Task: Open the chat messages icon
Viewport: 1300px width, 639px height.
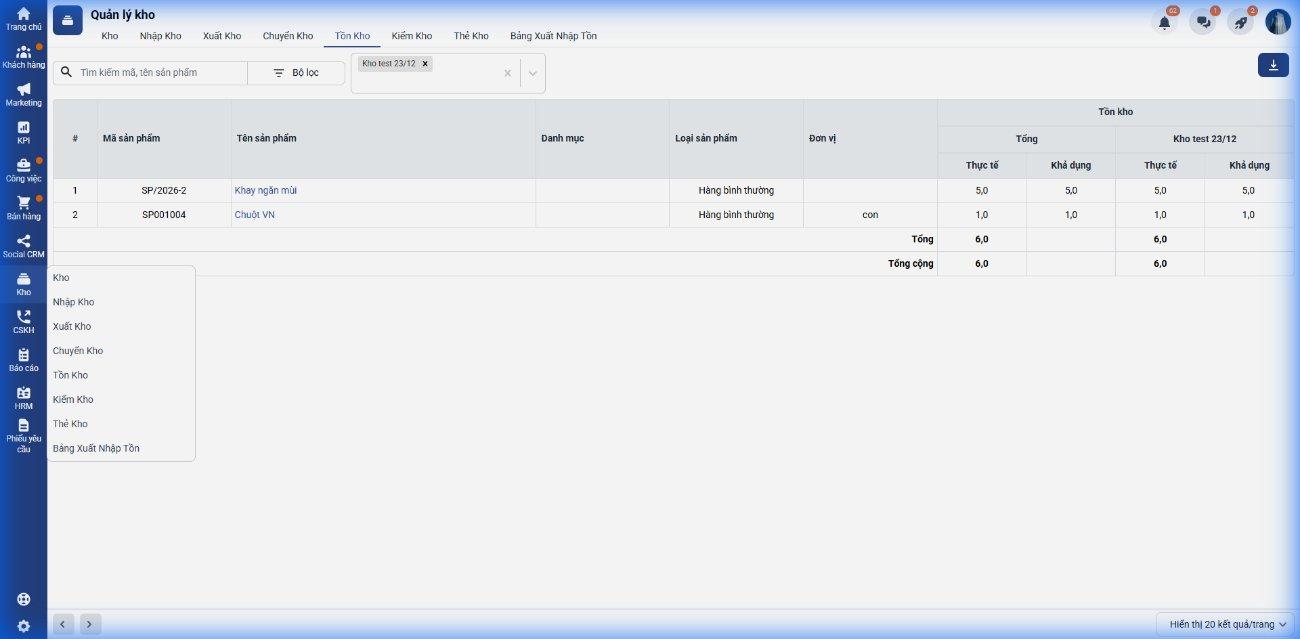Action: point(1203,22)
